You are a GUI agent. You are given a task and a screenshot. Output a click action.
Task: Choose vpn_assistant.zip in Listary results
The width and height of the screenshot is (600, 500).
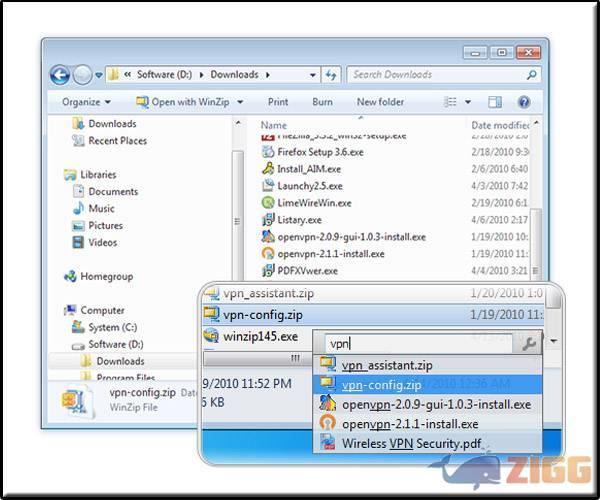tap(386, 366)
